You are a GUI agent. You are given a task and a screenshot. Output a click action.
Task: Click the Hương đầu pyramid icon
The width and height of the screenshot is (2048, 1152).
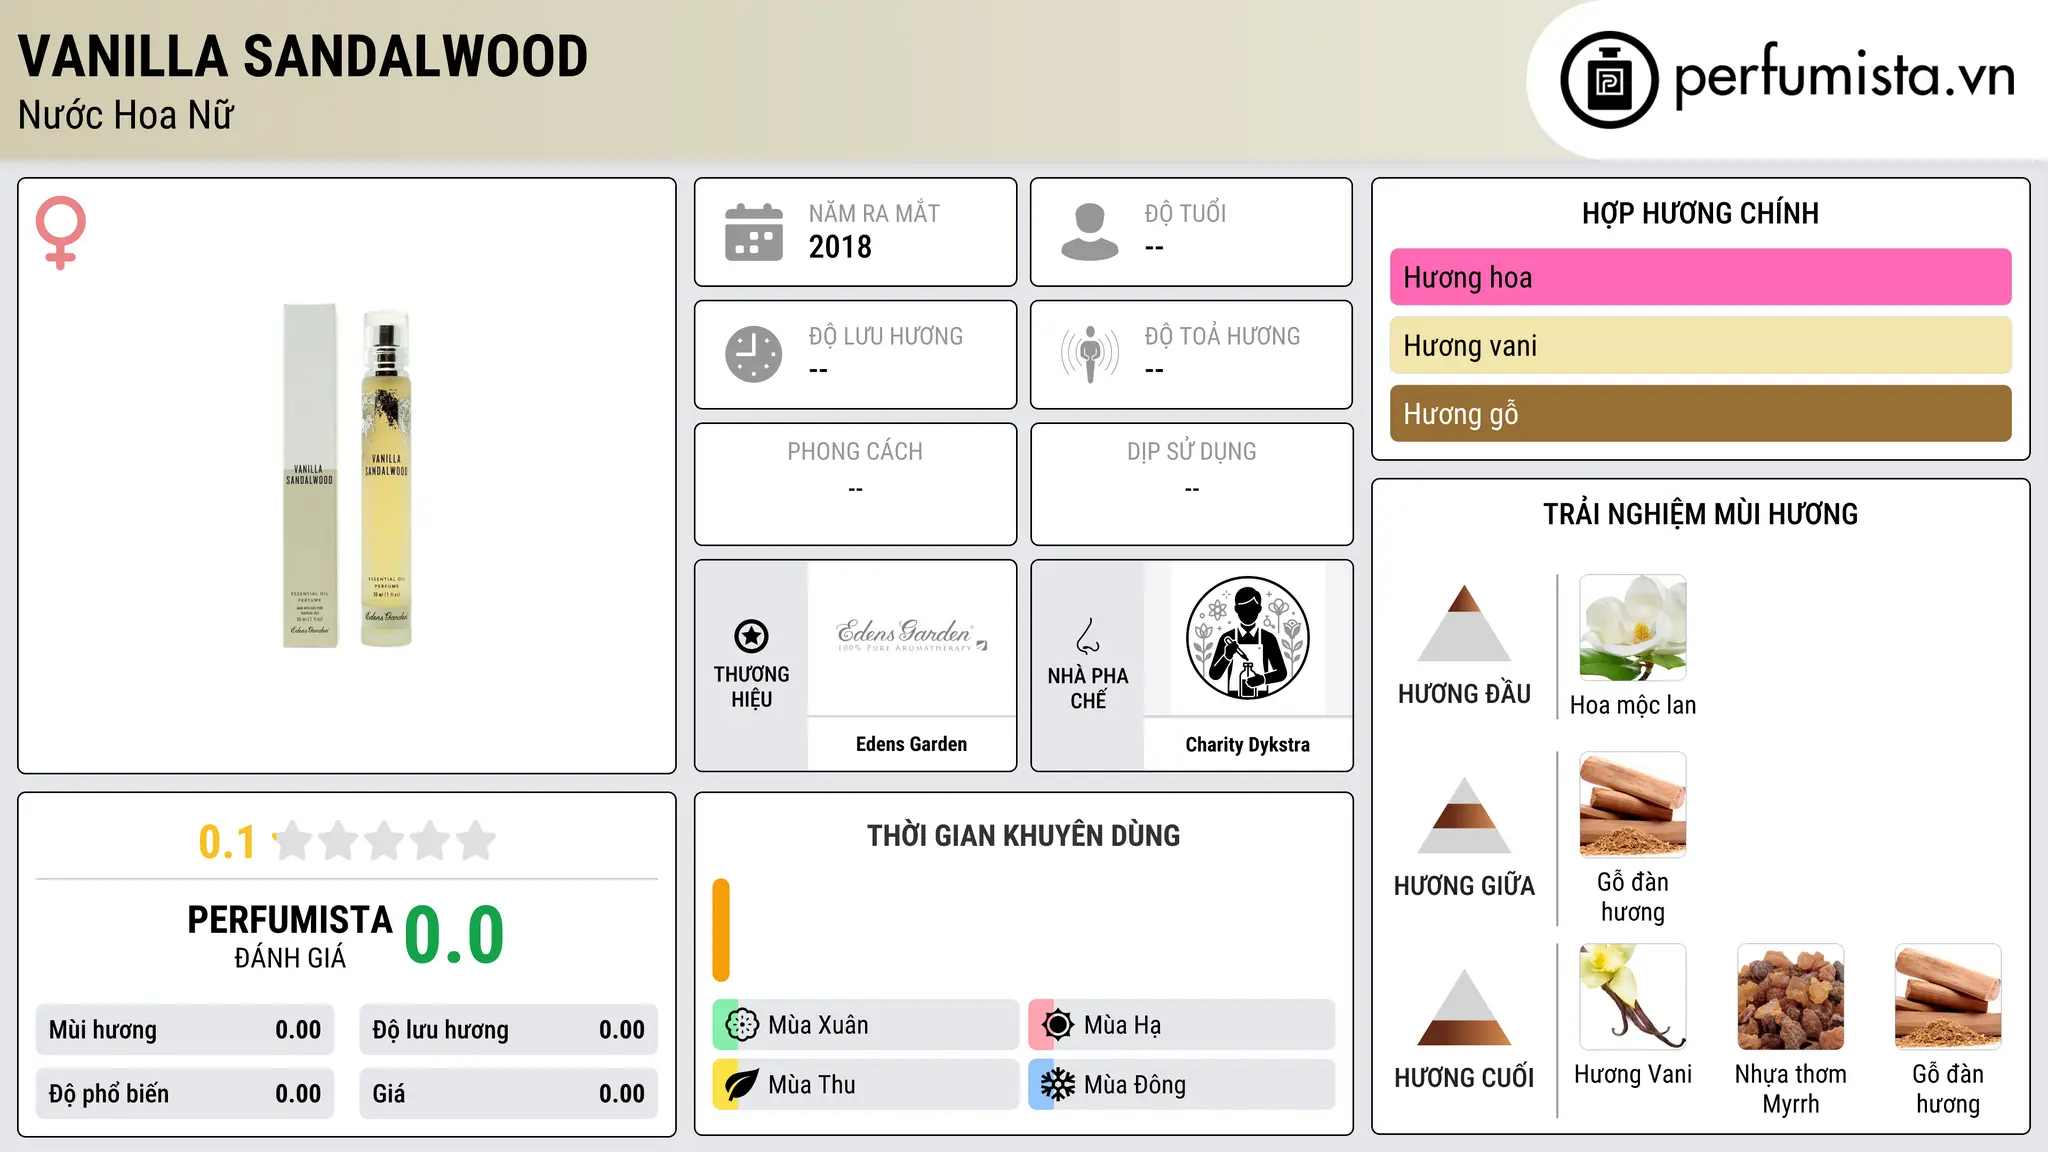(x=1464, y=623)
